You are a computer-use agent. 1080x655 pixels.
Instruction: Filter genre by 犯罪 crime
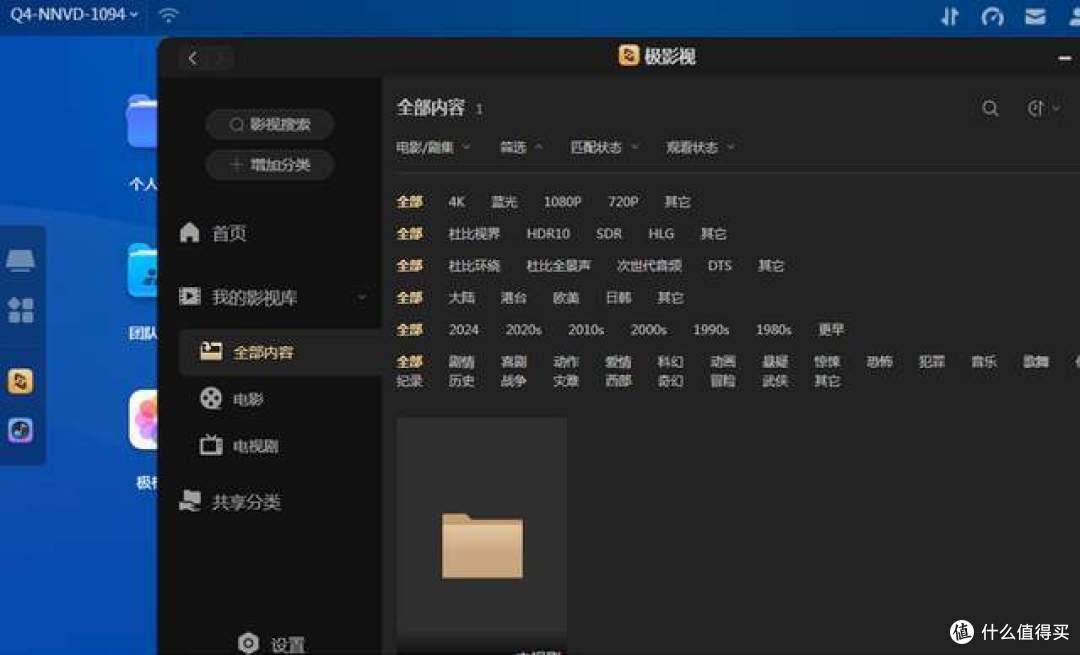point(932,362)
